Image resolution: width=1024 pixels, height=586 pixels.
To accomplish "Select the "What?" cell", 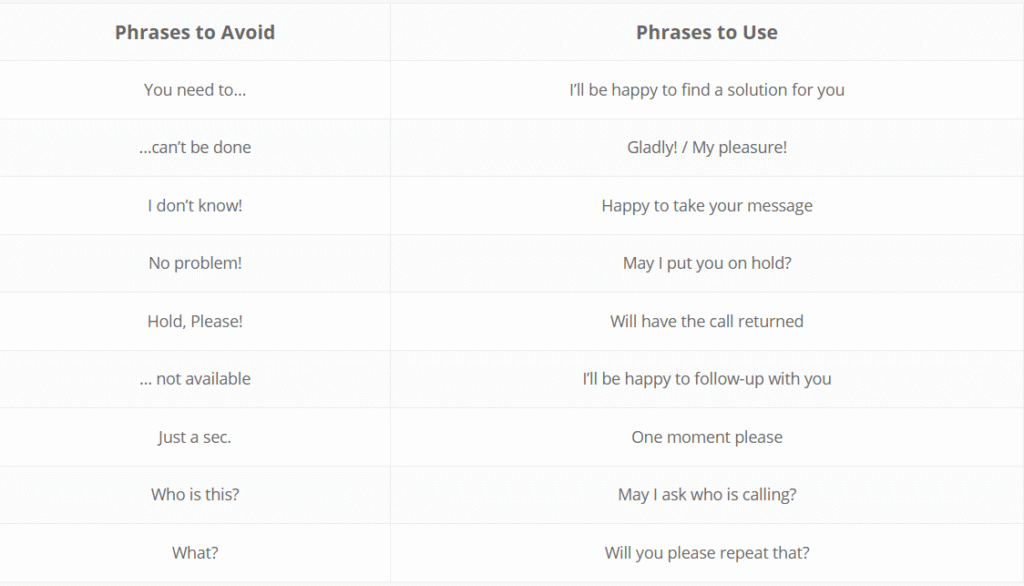I will (195, 553).
